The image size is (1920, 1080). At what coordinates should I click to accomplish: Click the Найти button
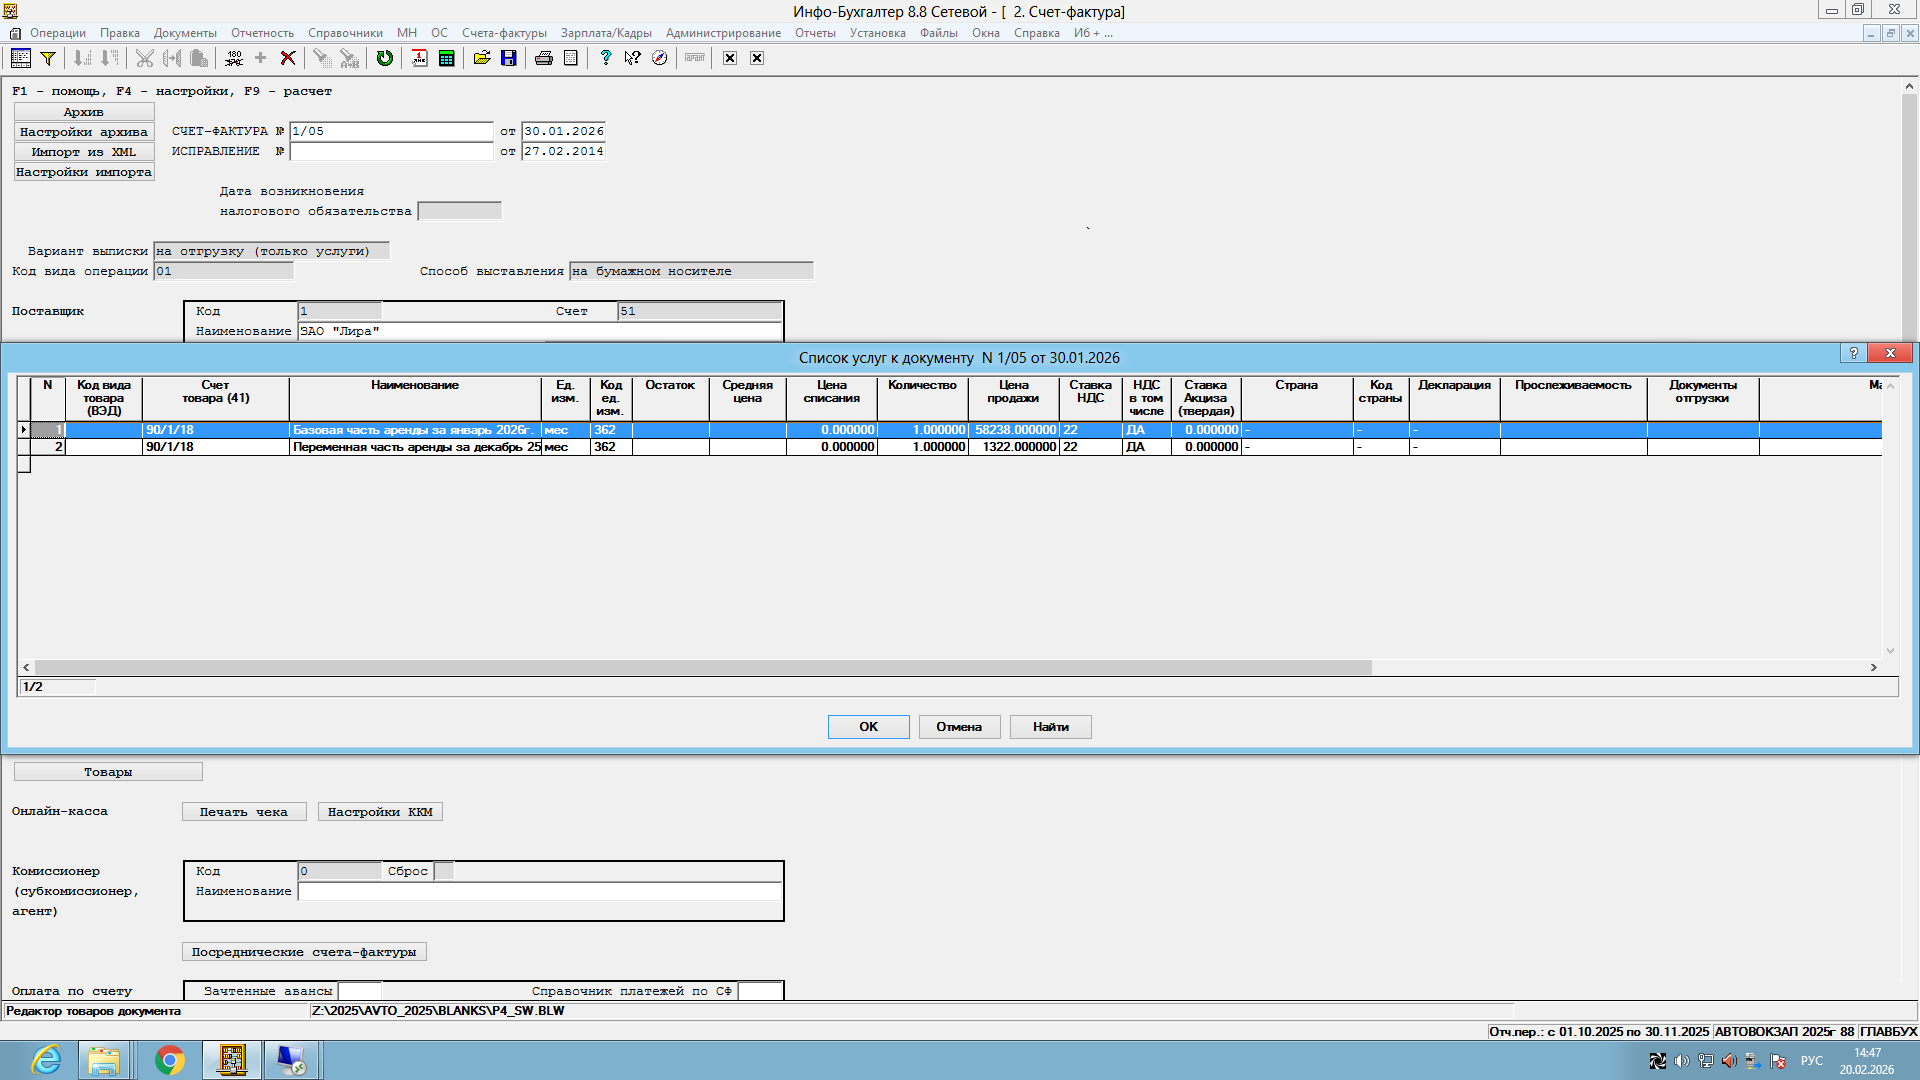click(x=1050, y=727)
